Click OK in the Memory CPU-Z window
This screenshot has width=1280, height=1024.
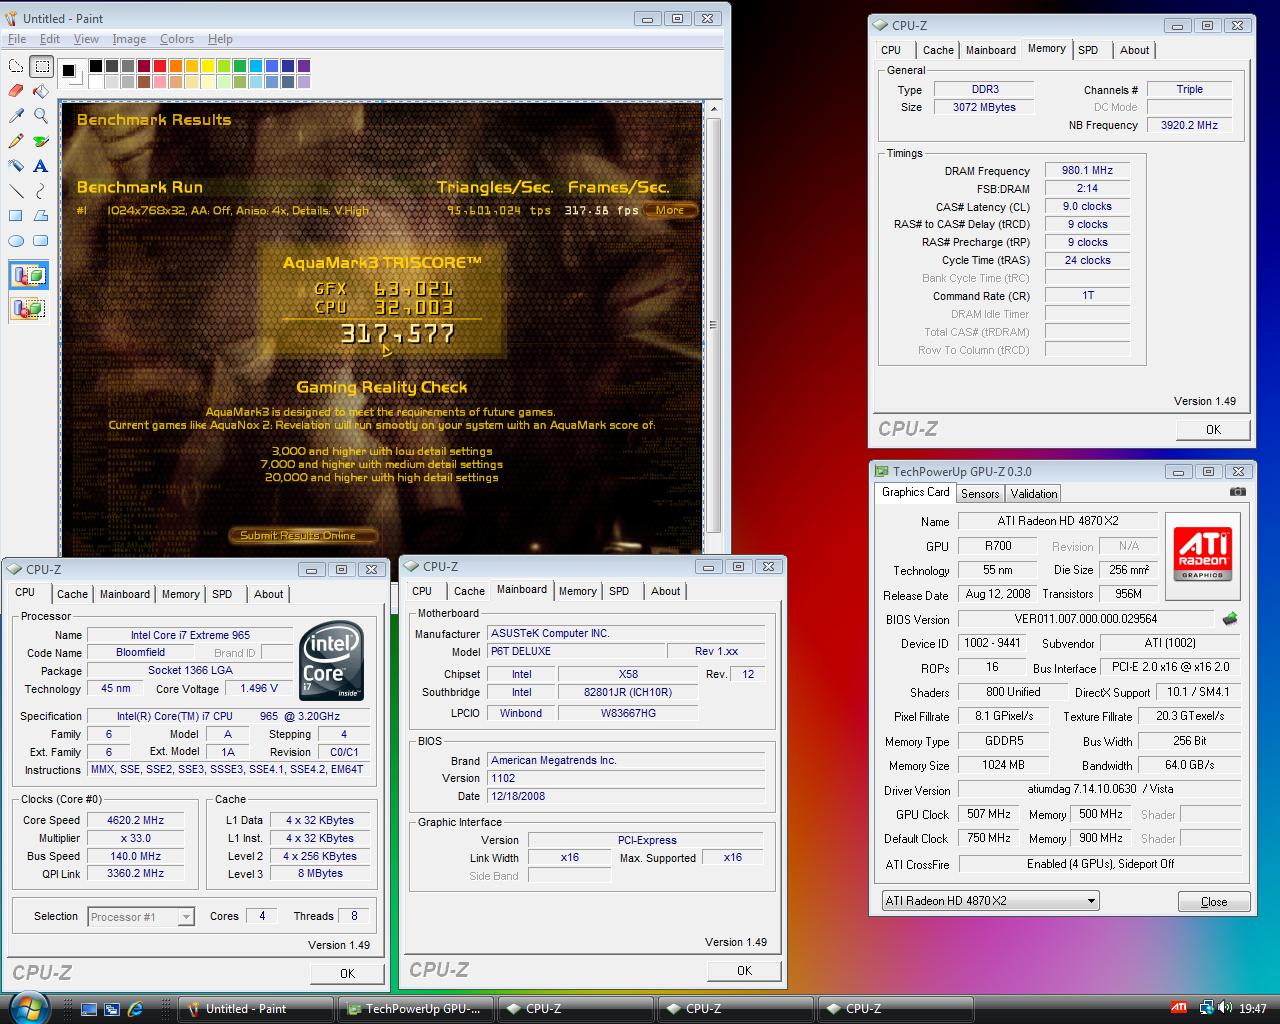1213,430
